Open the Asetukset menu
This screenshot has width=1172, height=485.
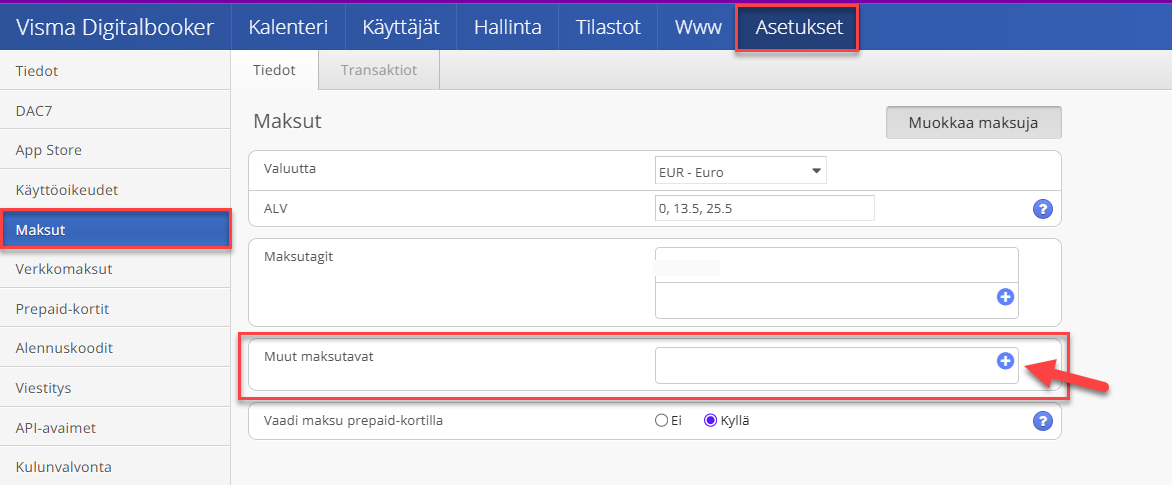click(x=798, y=28)
